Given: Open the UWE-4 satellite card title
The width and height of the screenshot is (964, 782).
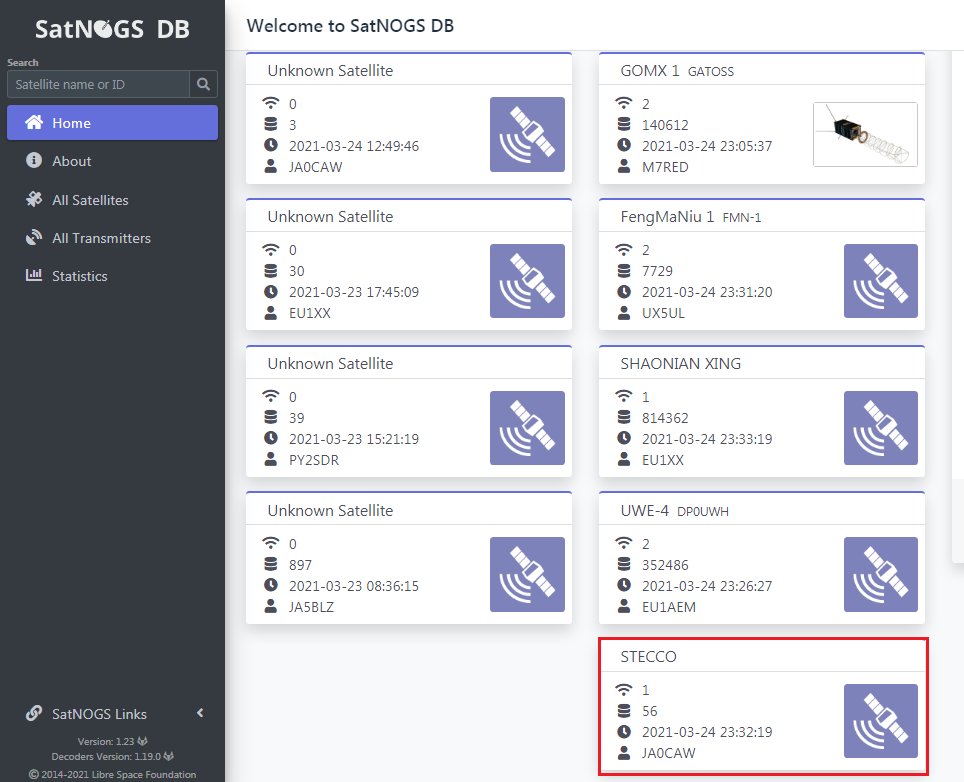Looking at the screenshot, I should [644, 511].
